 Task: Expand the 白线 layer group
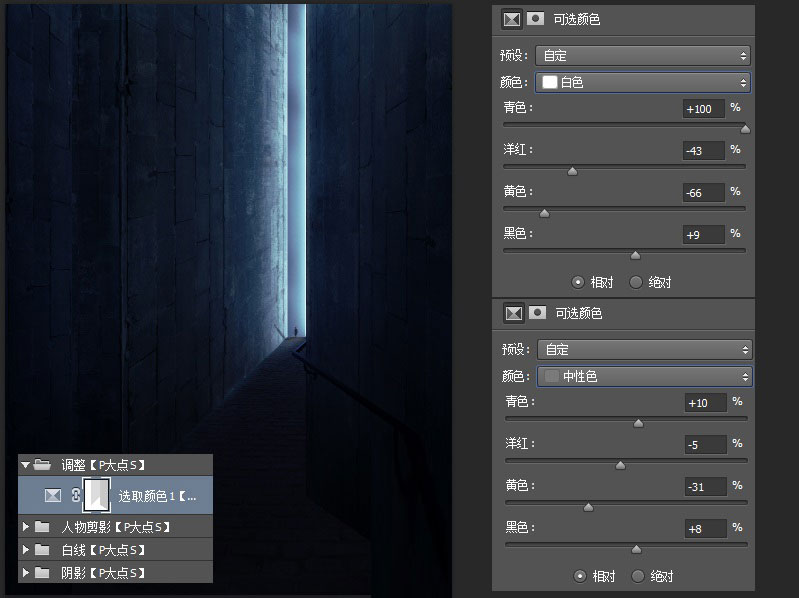25,550
